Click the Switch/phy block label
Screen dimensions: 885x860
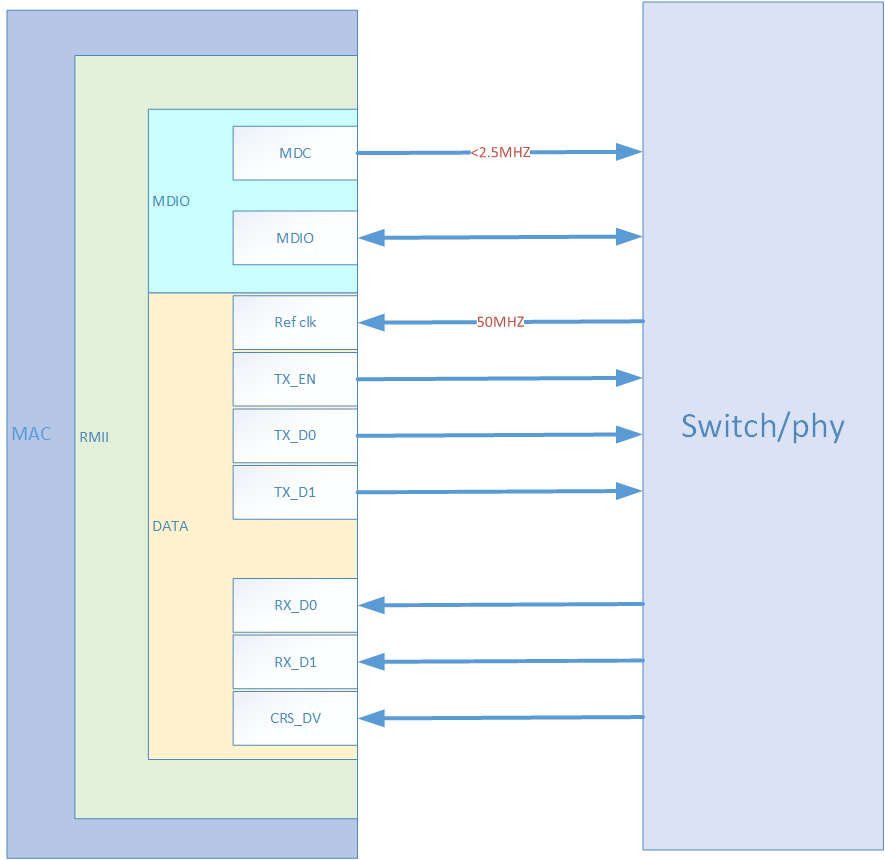[762, 426]
